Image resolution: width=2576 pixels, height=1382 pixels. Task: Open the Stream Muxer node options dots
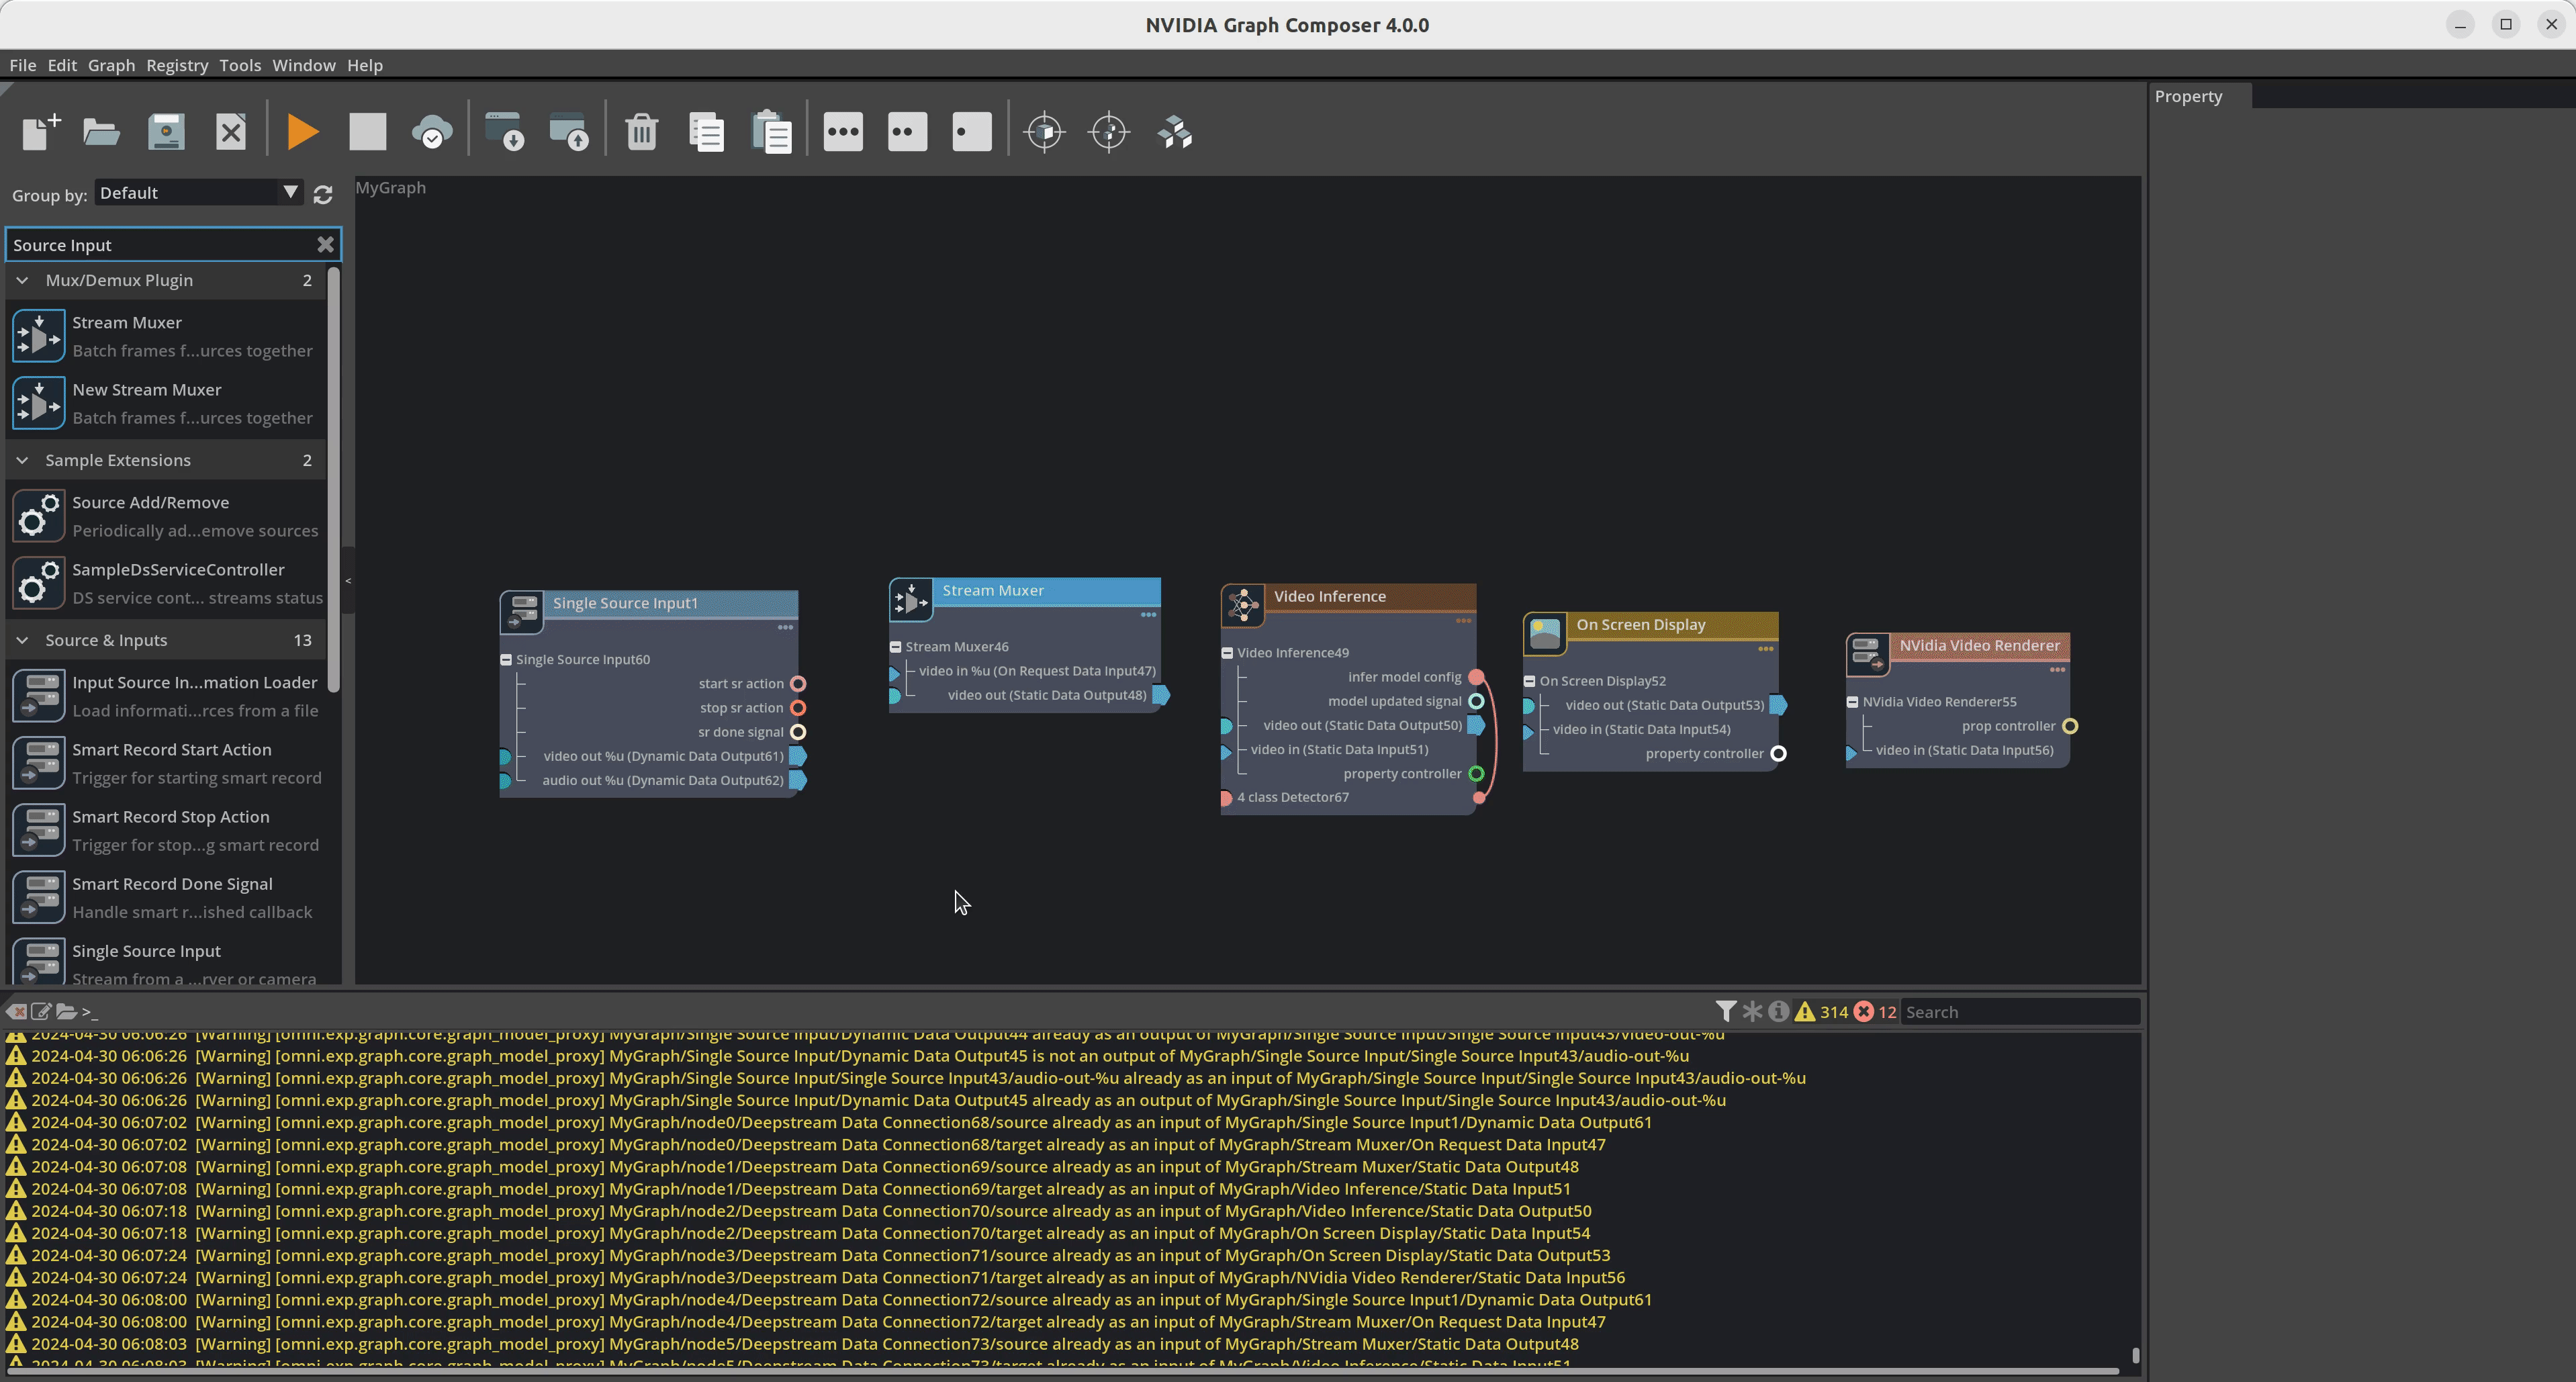1148,615
